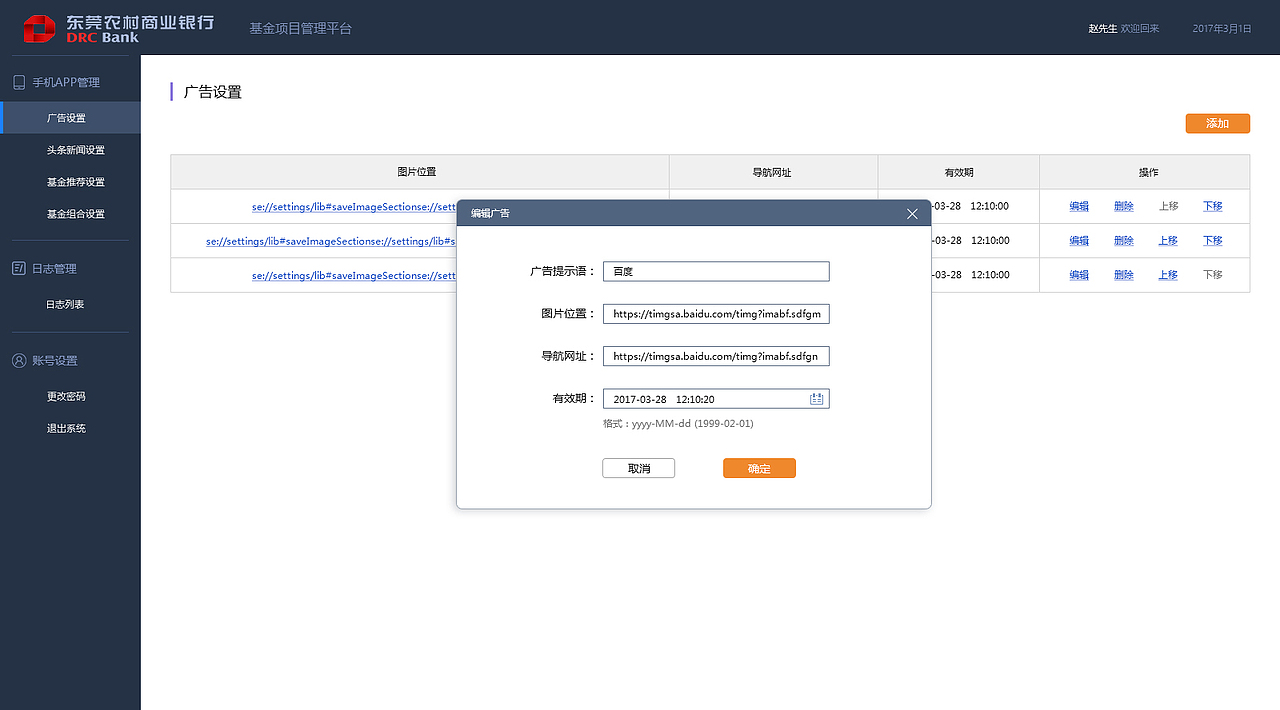Click into the 广告提示语 input field
Image resolution: width=1280 pixels, height=710 pixels.
(716, 271)
